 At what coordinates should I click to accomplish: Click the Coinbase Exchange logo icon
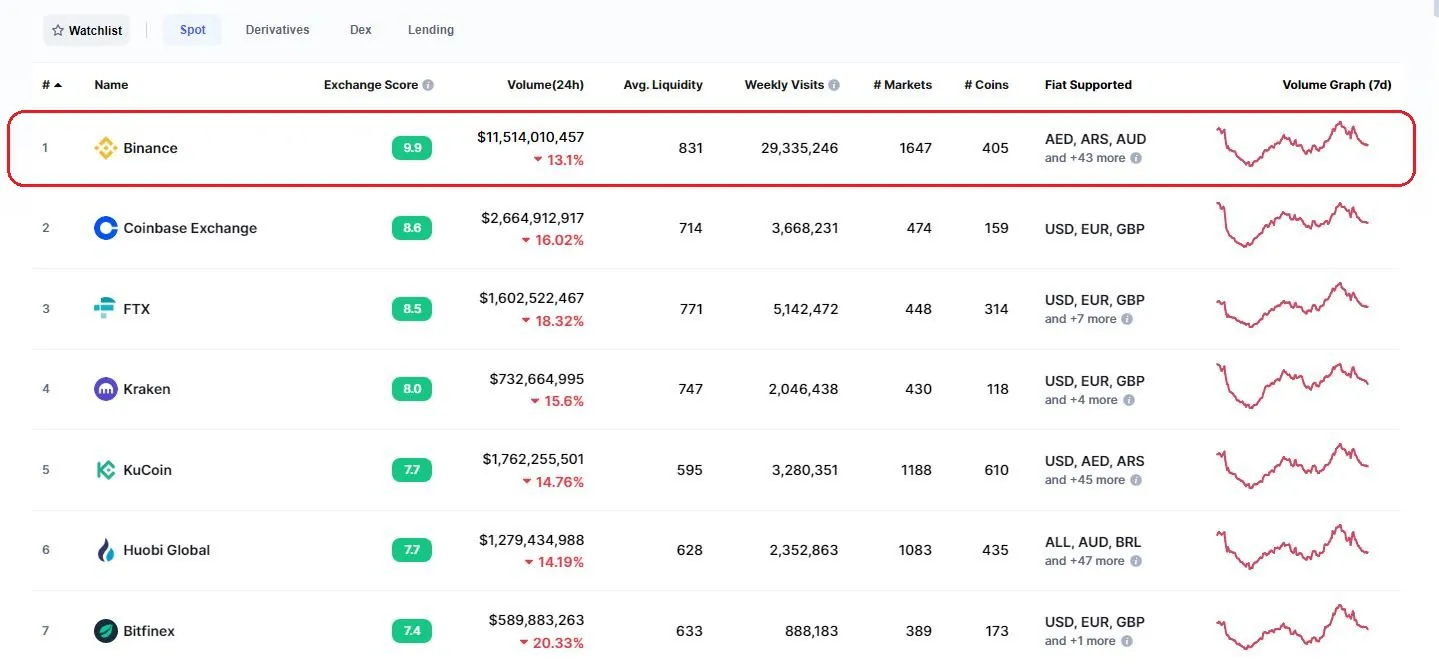[x=105, y=228]
